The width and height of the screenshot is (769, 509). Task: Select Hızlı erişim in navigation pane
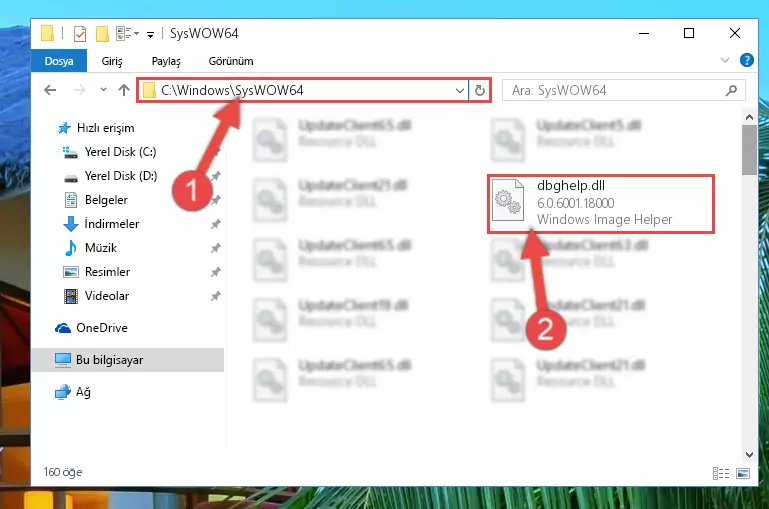[x=105, y=128]
